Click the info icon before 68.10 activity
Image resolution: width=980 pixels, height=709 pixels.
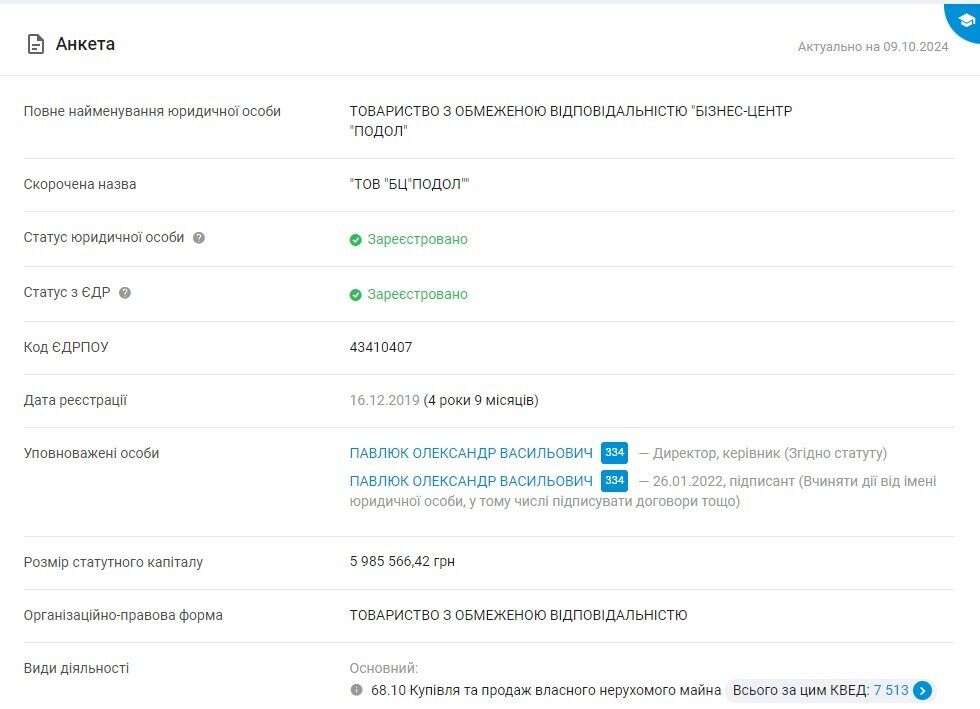pos(356,690)
